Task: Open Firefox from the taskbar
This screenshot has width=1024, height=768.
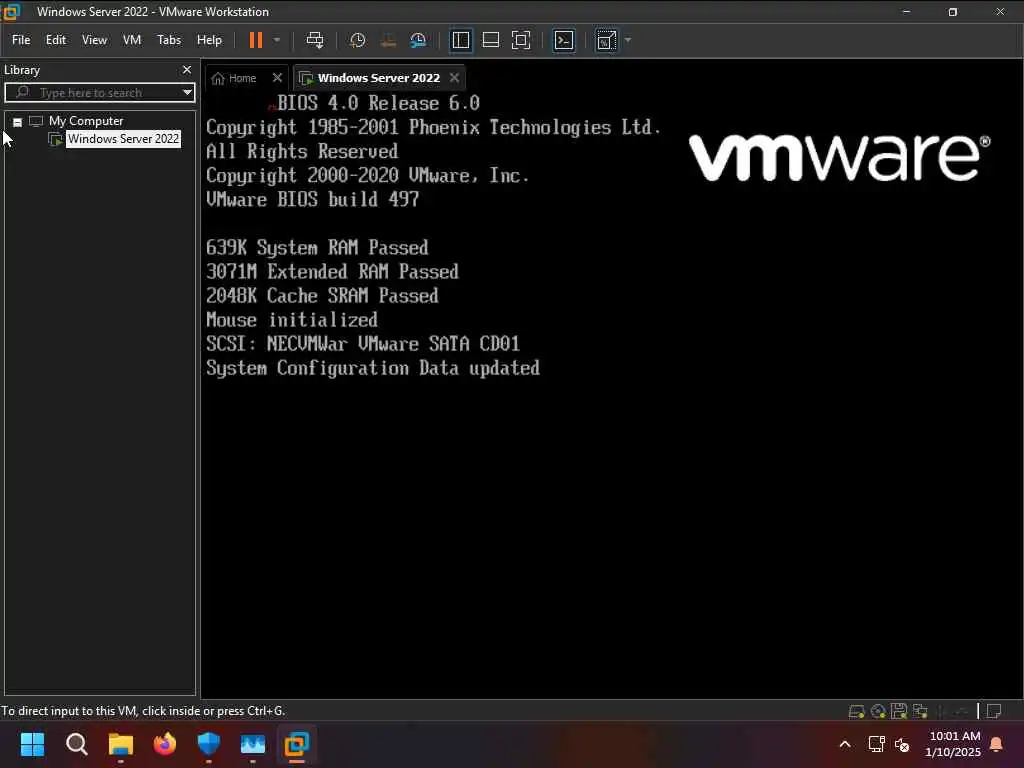Action: pyautogui.click(x=165, y=744)
